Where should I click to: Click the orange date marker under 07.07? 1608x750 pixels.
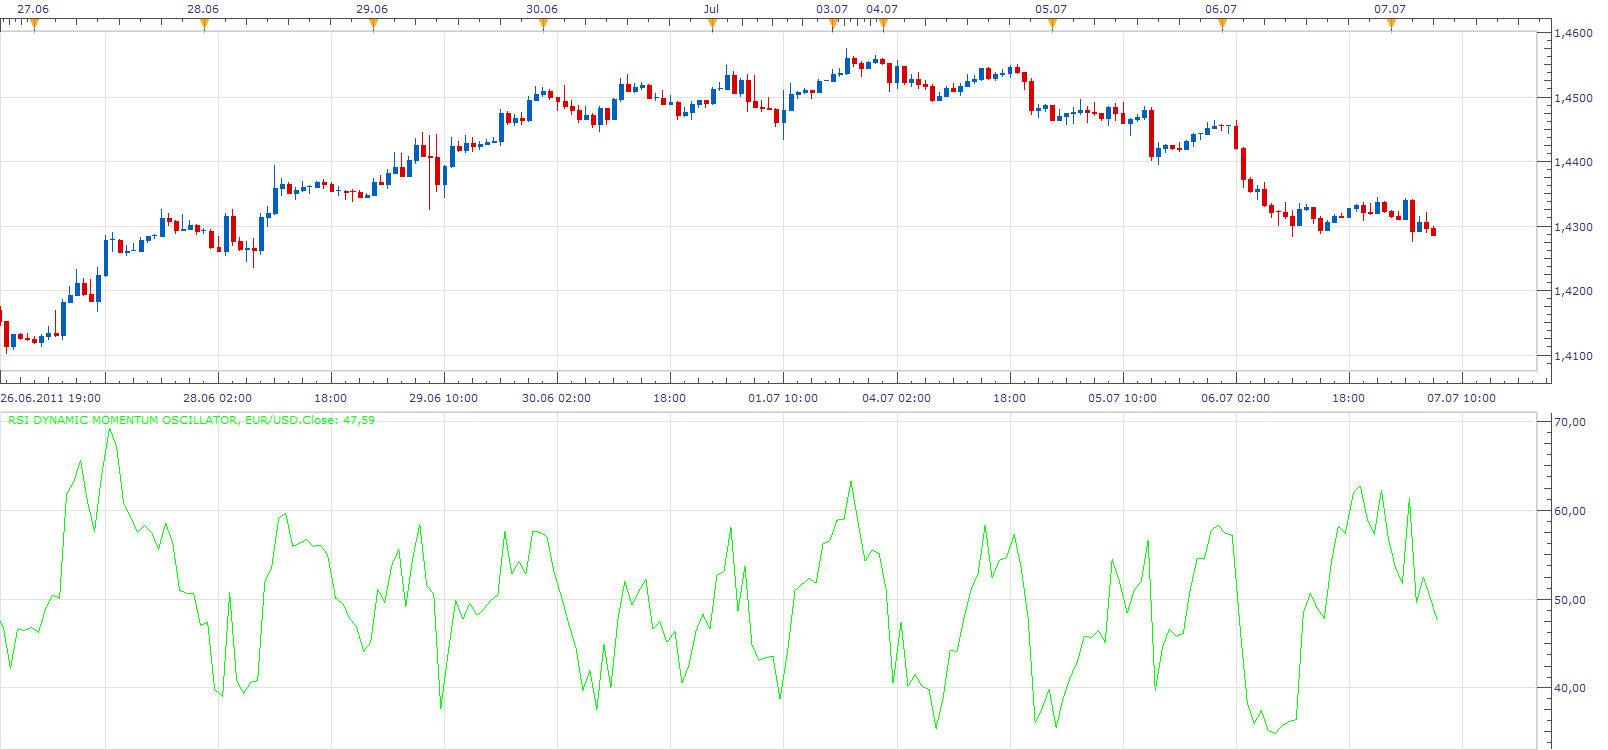[x=1390, y=25]
